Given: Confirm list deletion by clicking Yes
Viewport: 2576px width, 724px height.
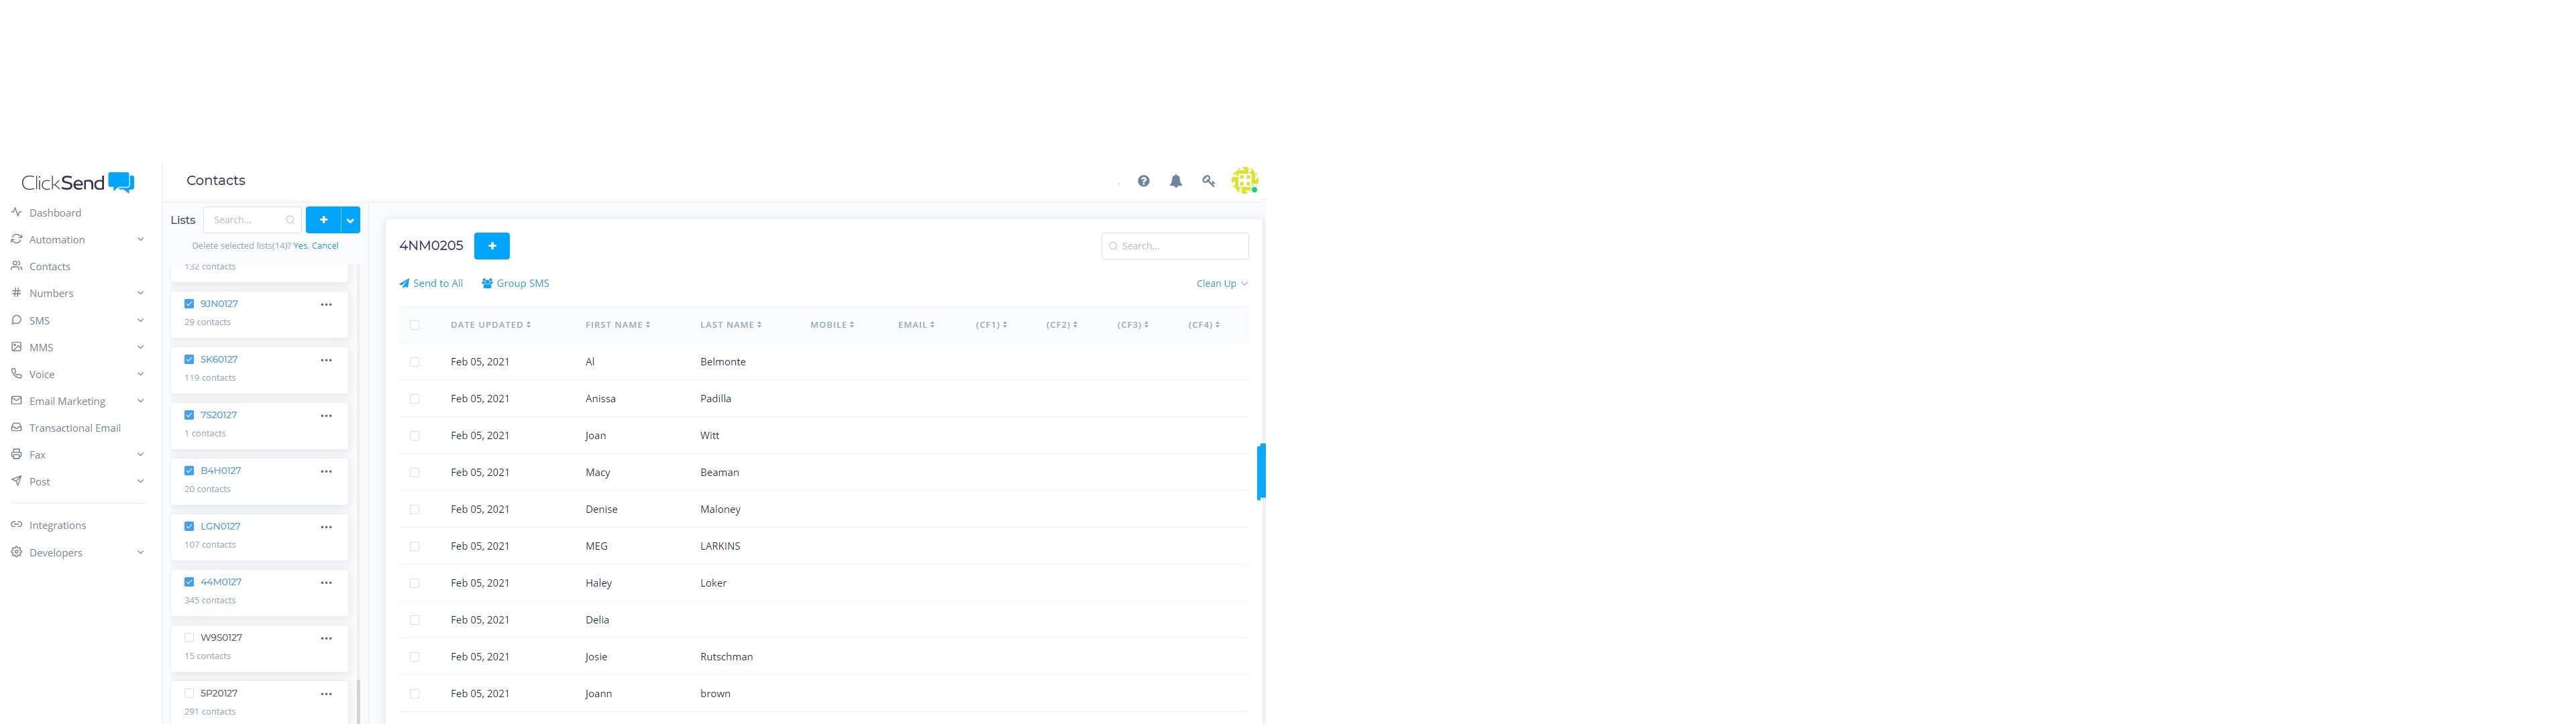Looking at the screenshot, I should click(300, 246).
